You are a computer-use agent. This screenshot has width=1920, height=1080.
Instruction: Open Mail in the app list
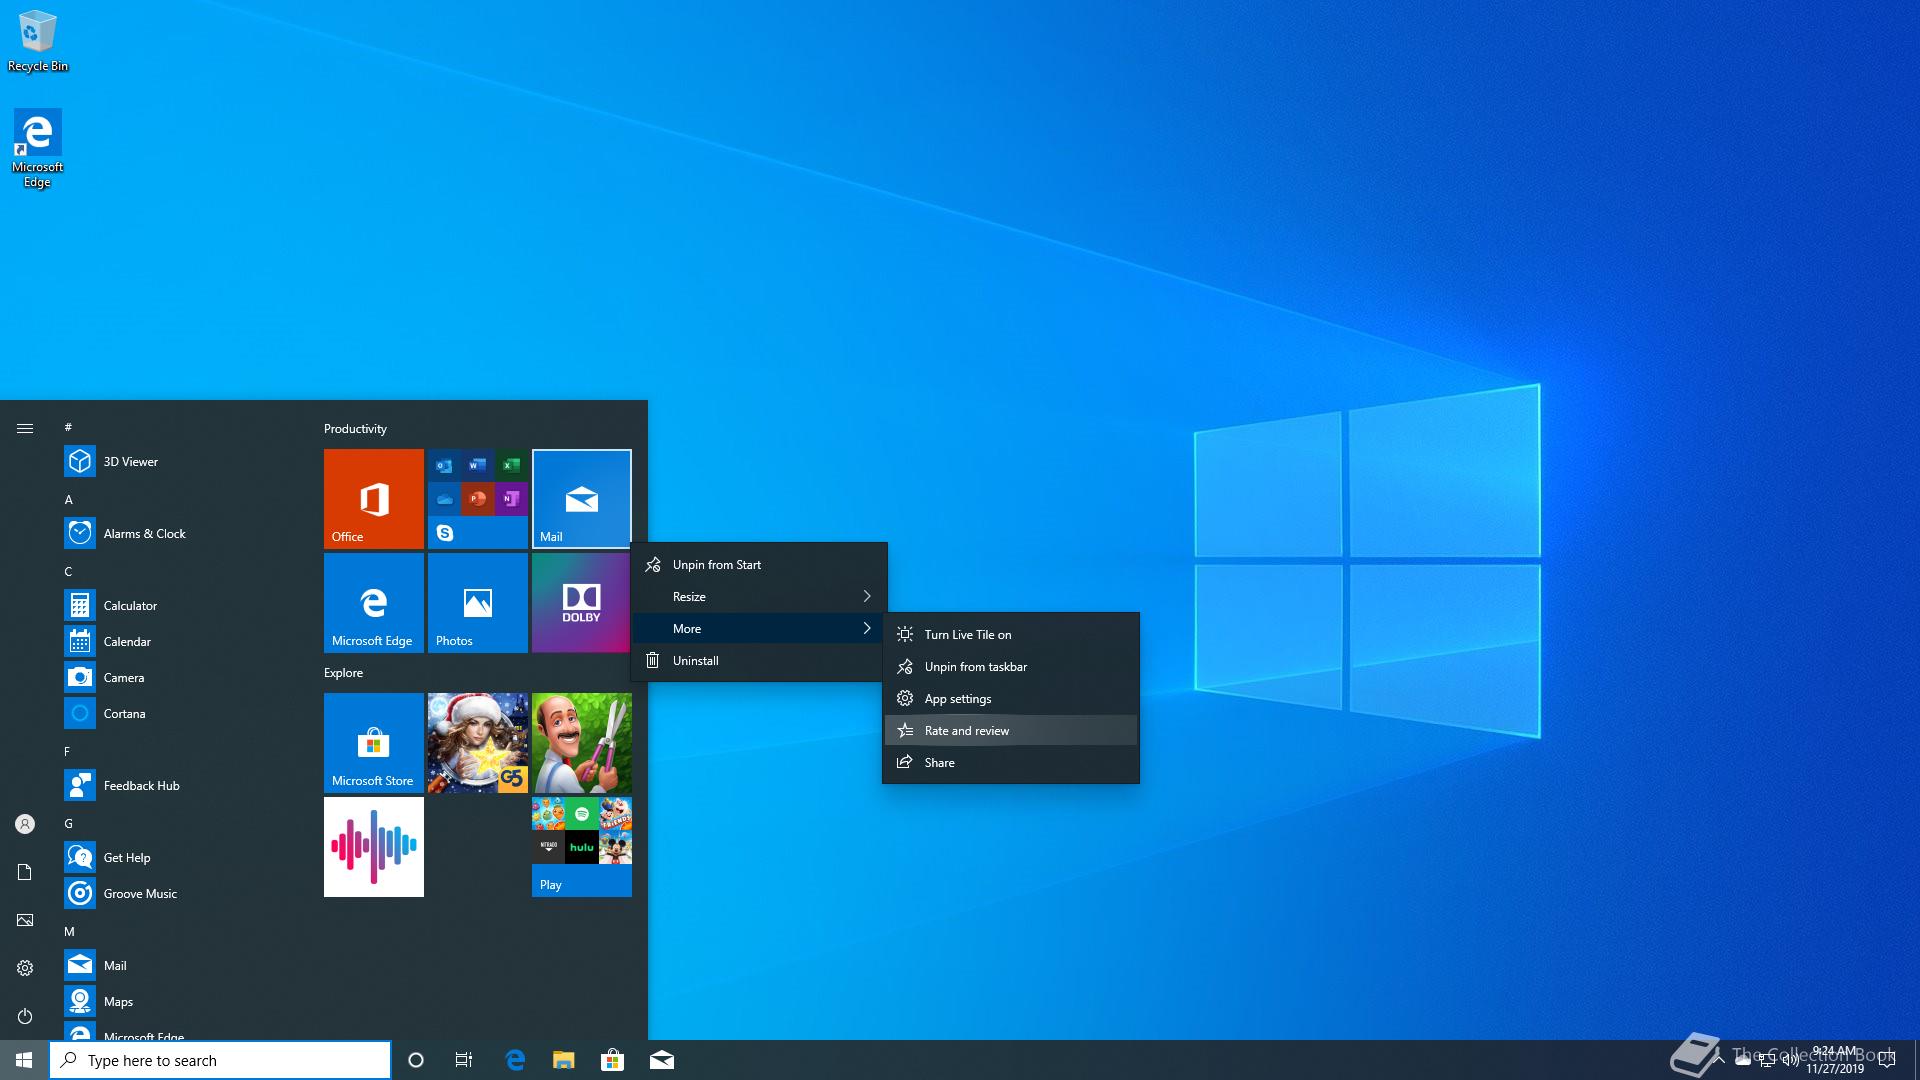(x=180, y=966)
